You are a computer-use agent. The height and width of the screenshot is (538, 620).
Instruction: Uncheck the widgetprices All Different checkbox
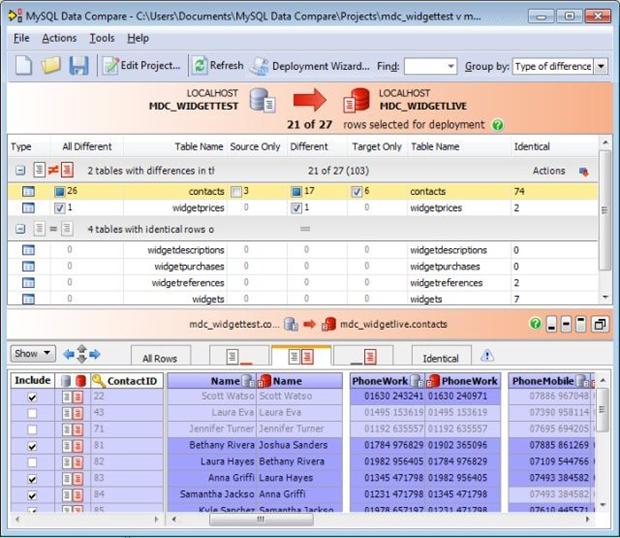pos(60,208)
